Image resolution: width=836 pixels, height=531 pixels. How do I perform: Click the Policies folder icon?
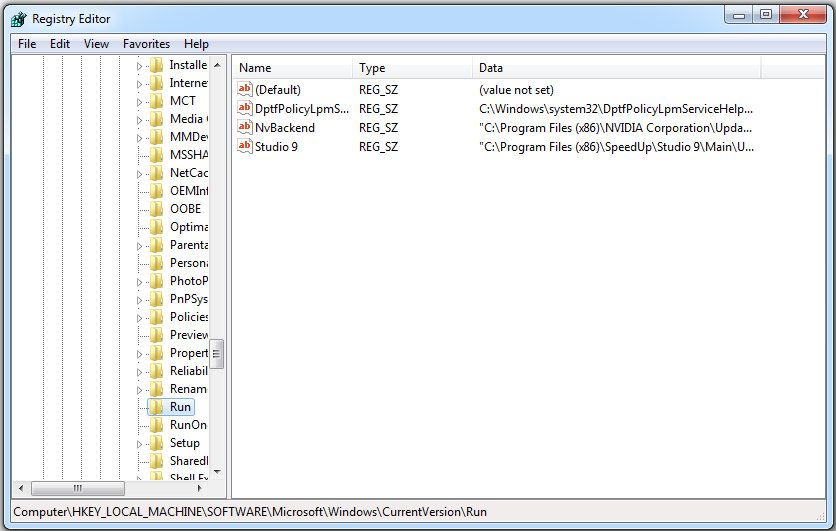(x=157, y=317)
